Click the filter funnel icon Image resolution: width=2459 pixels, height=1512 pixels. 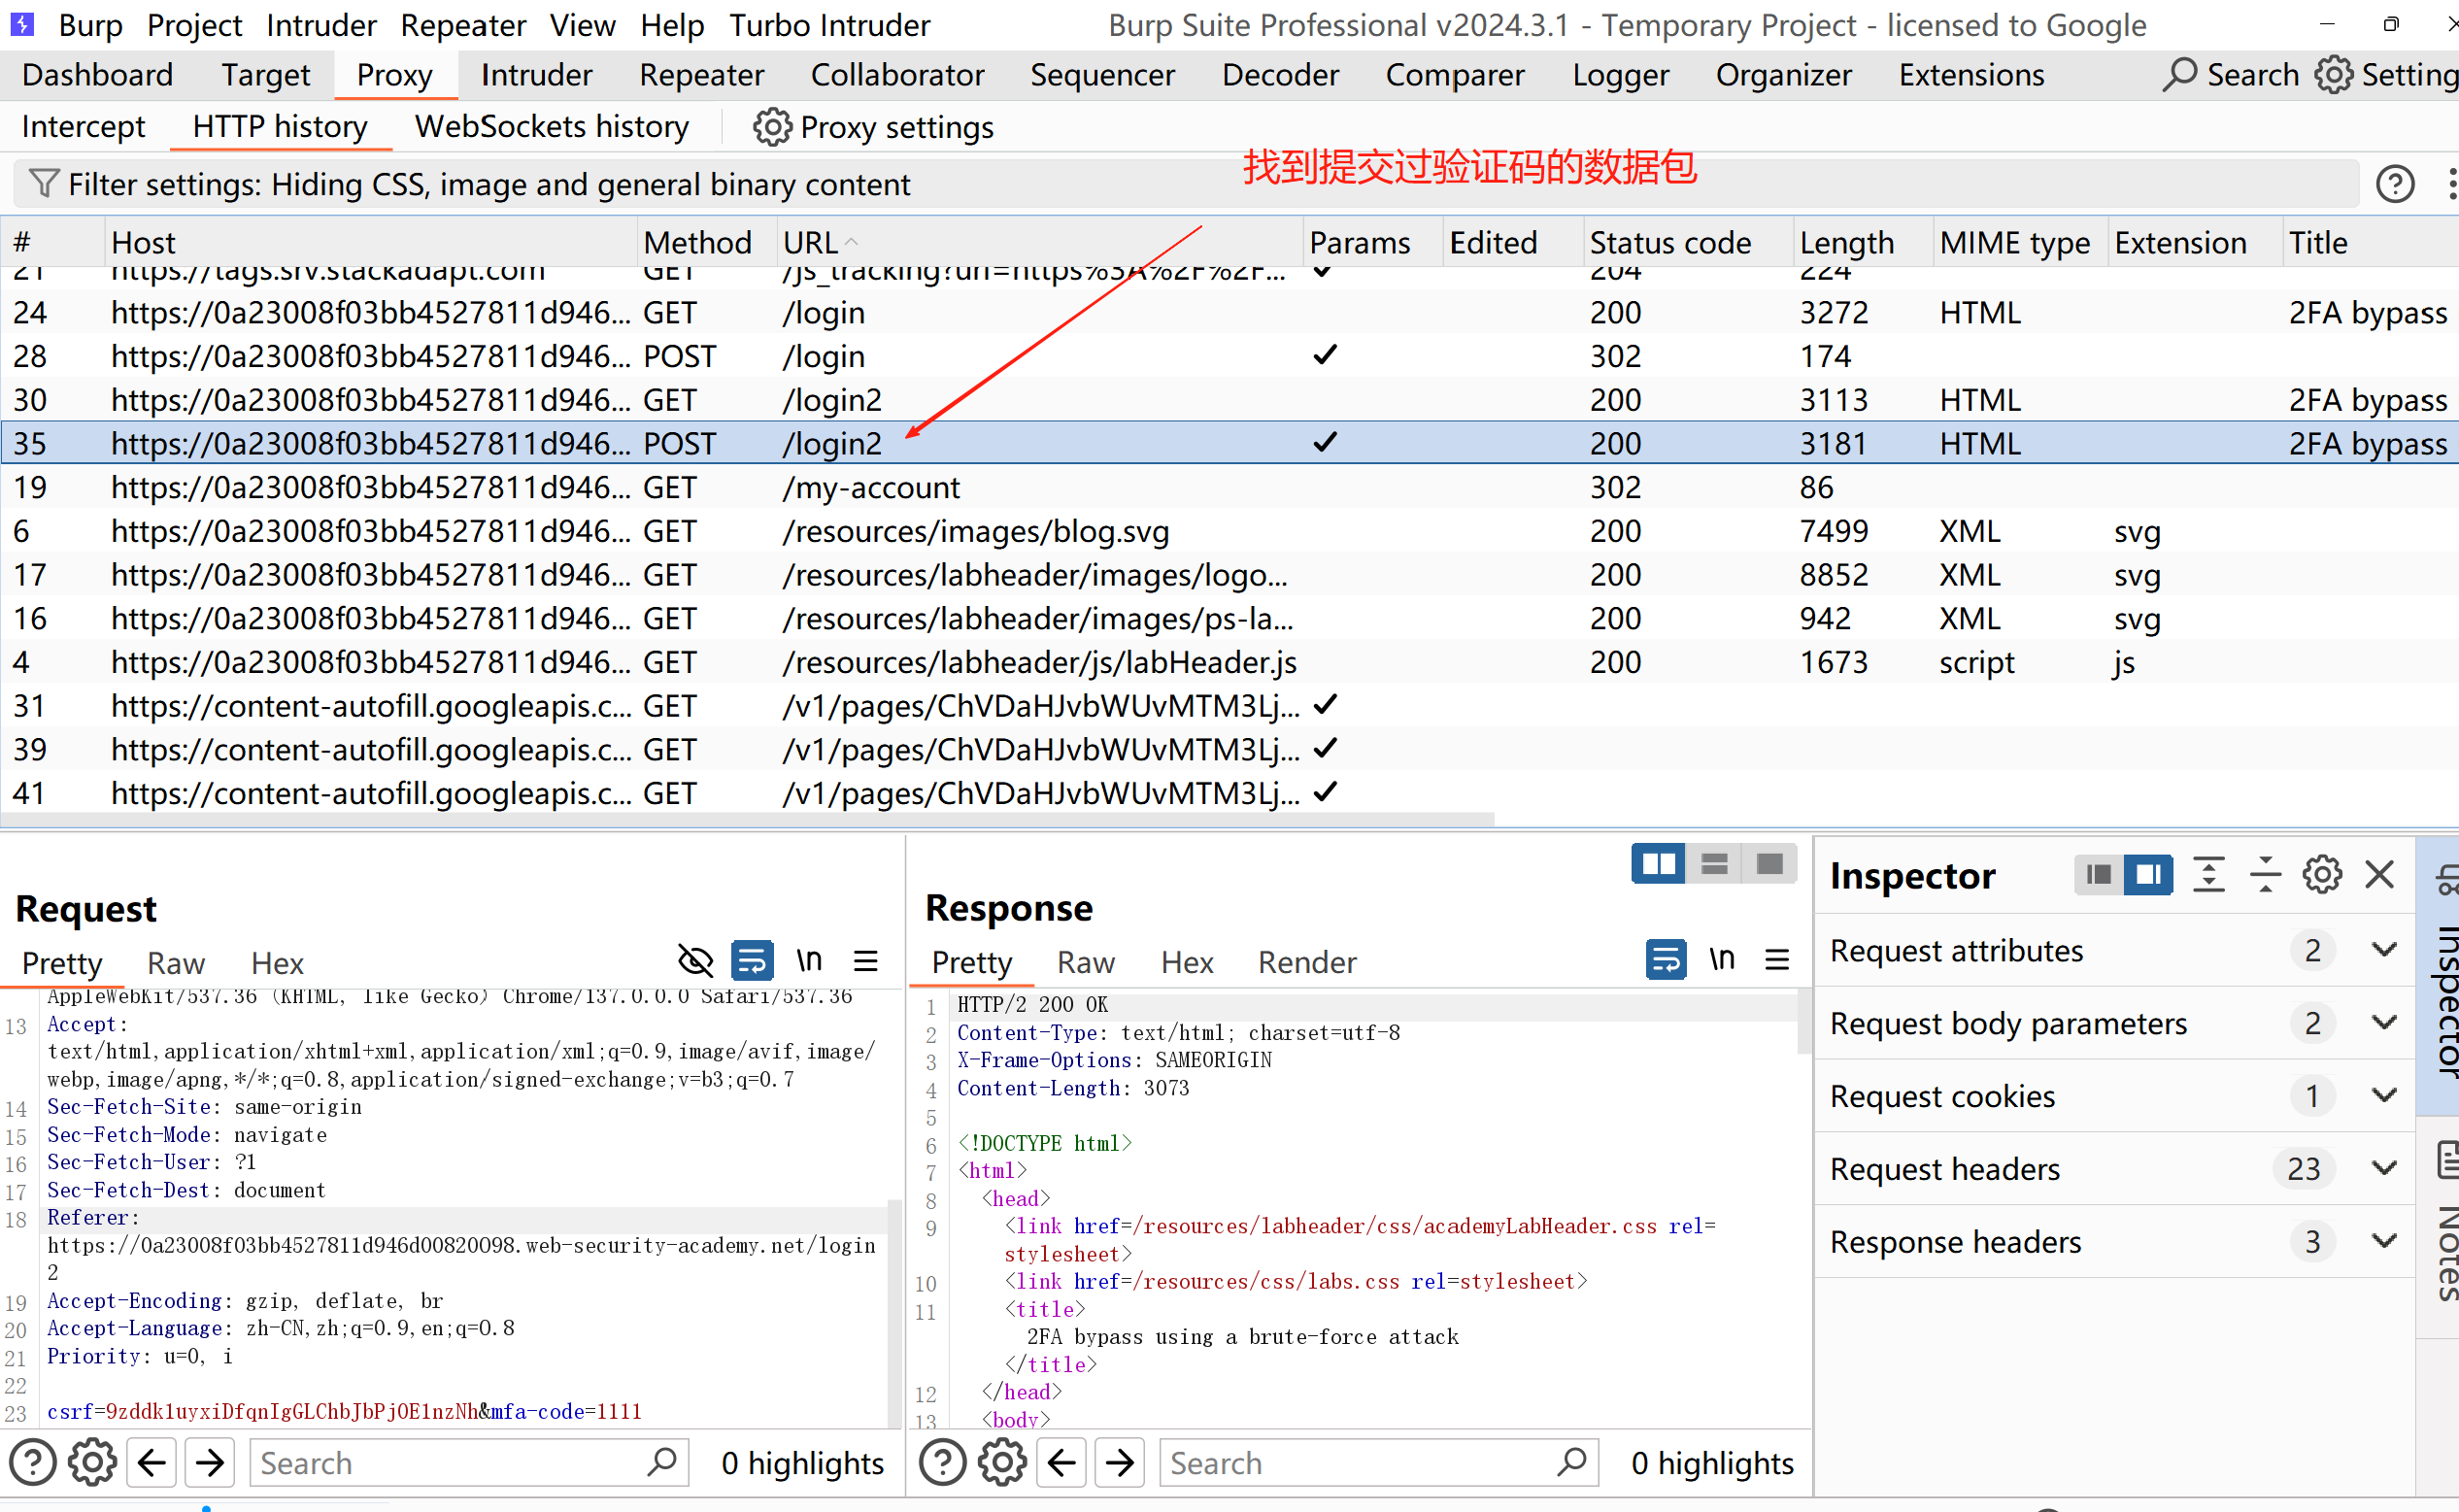[43, 184]
